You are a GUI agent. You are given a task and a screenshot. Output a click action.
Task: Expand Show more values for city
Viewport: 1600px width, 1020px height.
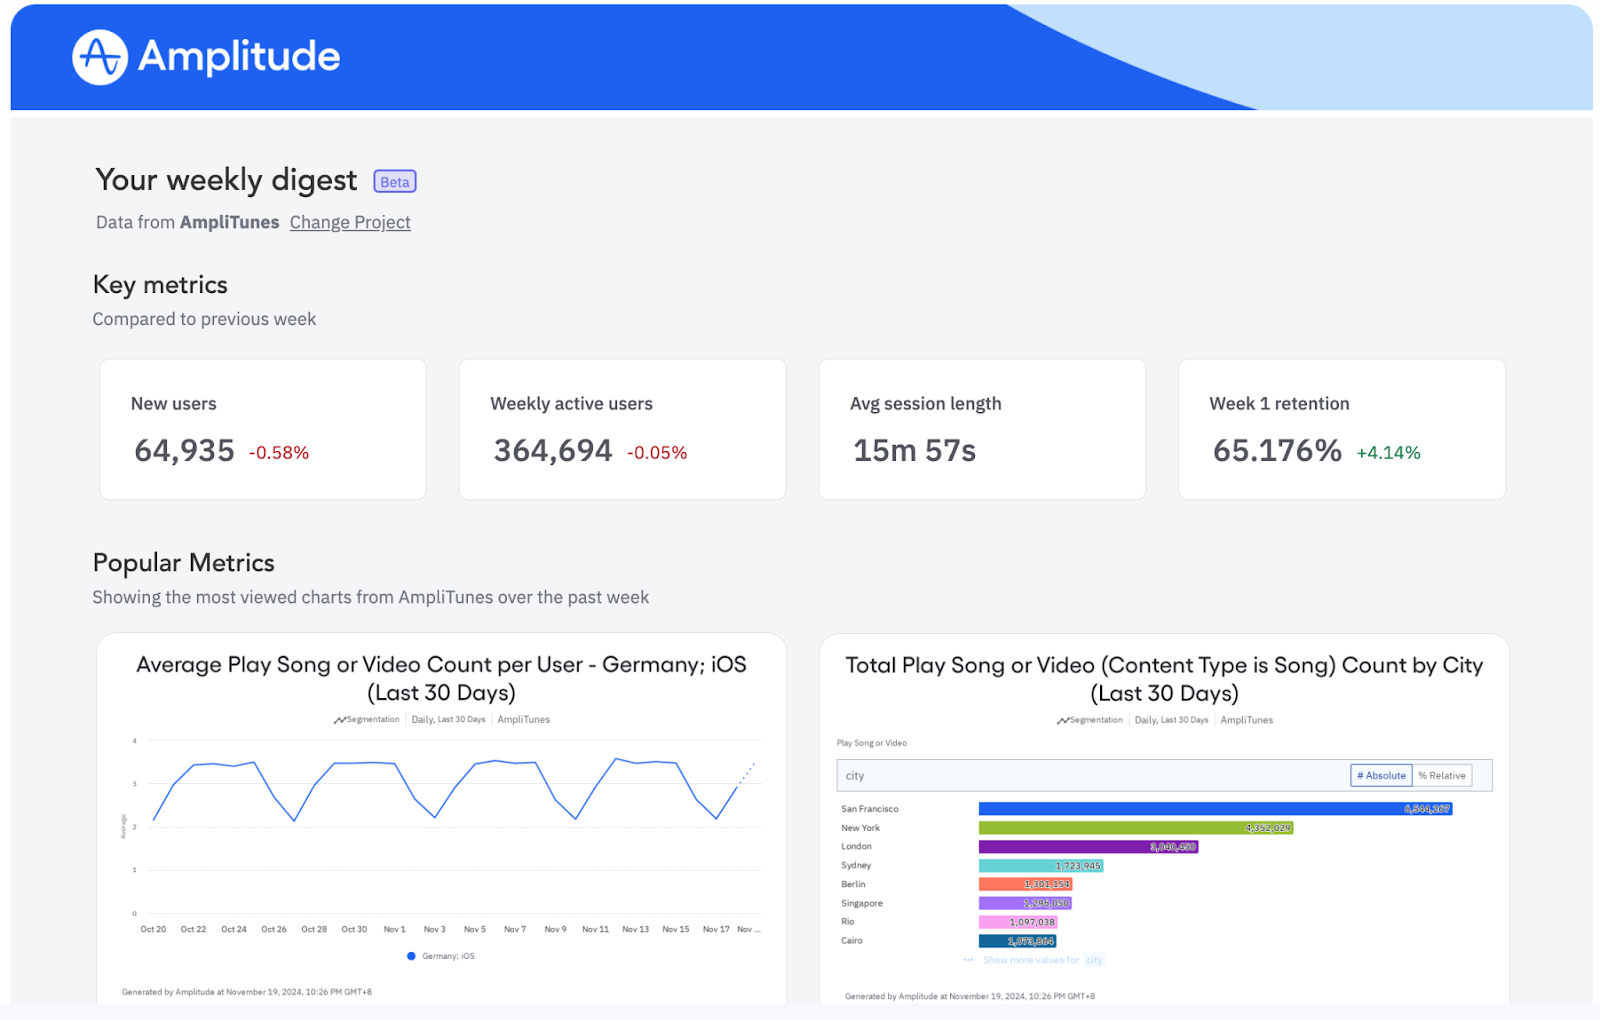(1043, 960)
